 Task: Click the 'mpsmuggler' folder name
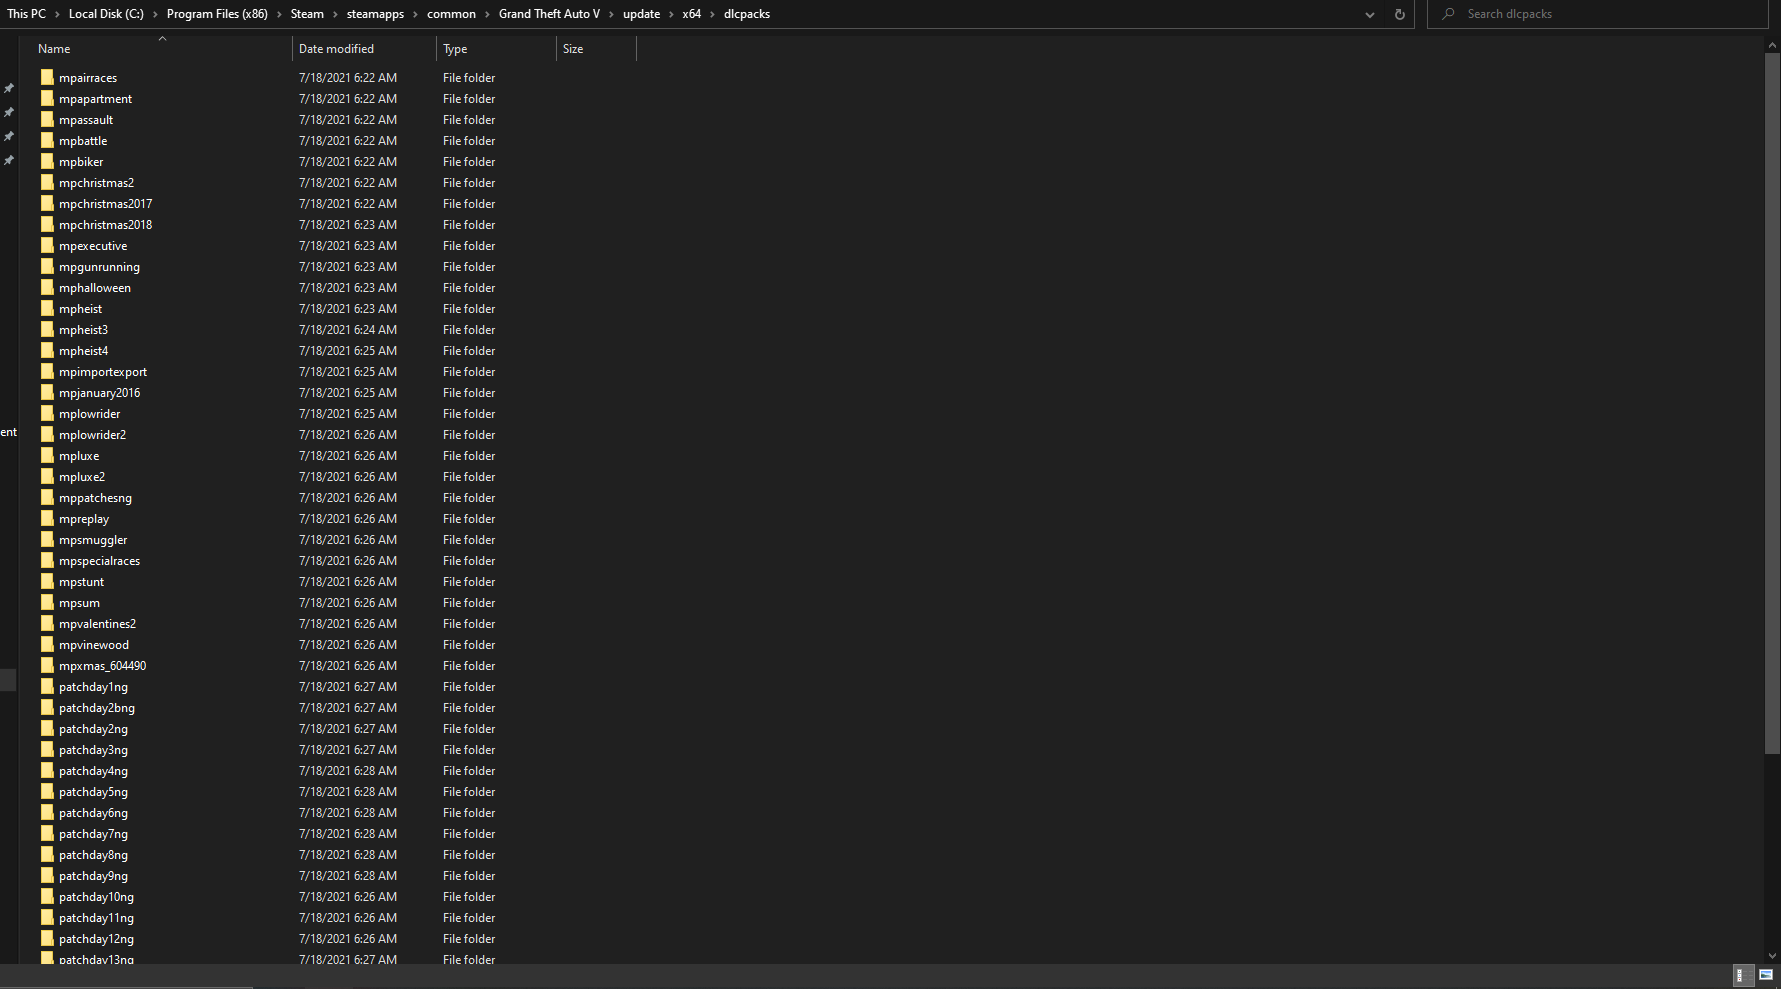point(93,540)
